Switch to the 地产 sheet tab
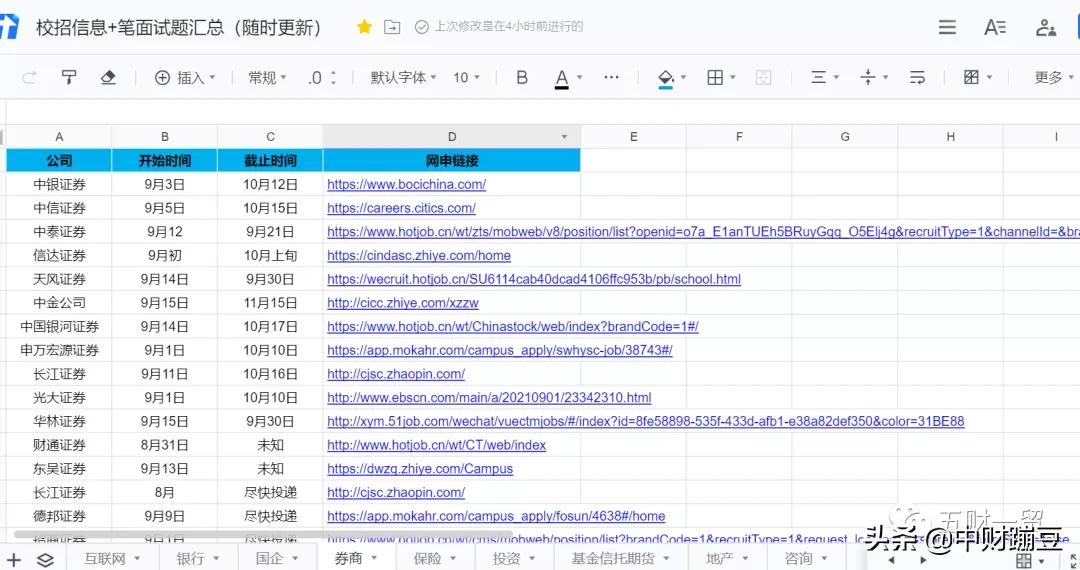This screenshot has width=1080, height=570. pos(727,558)
